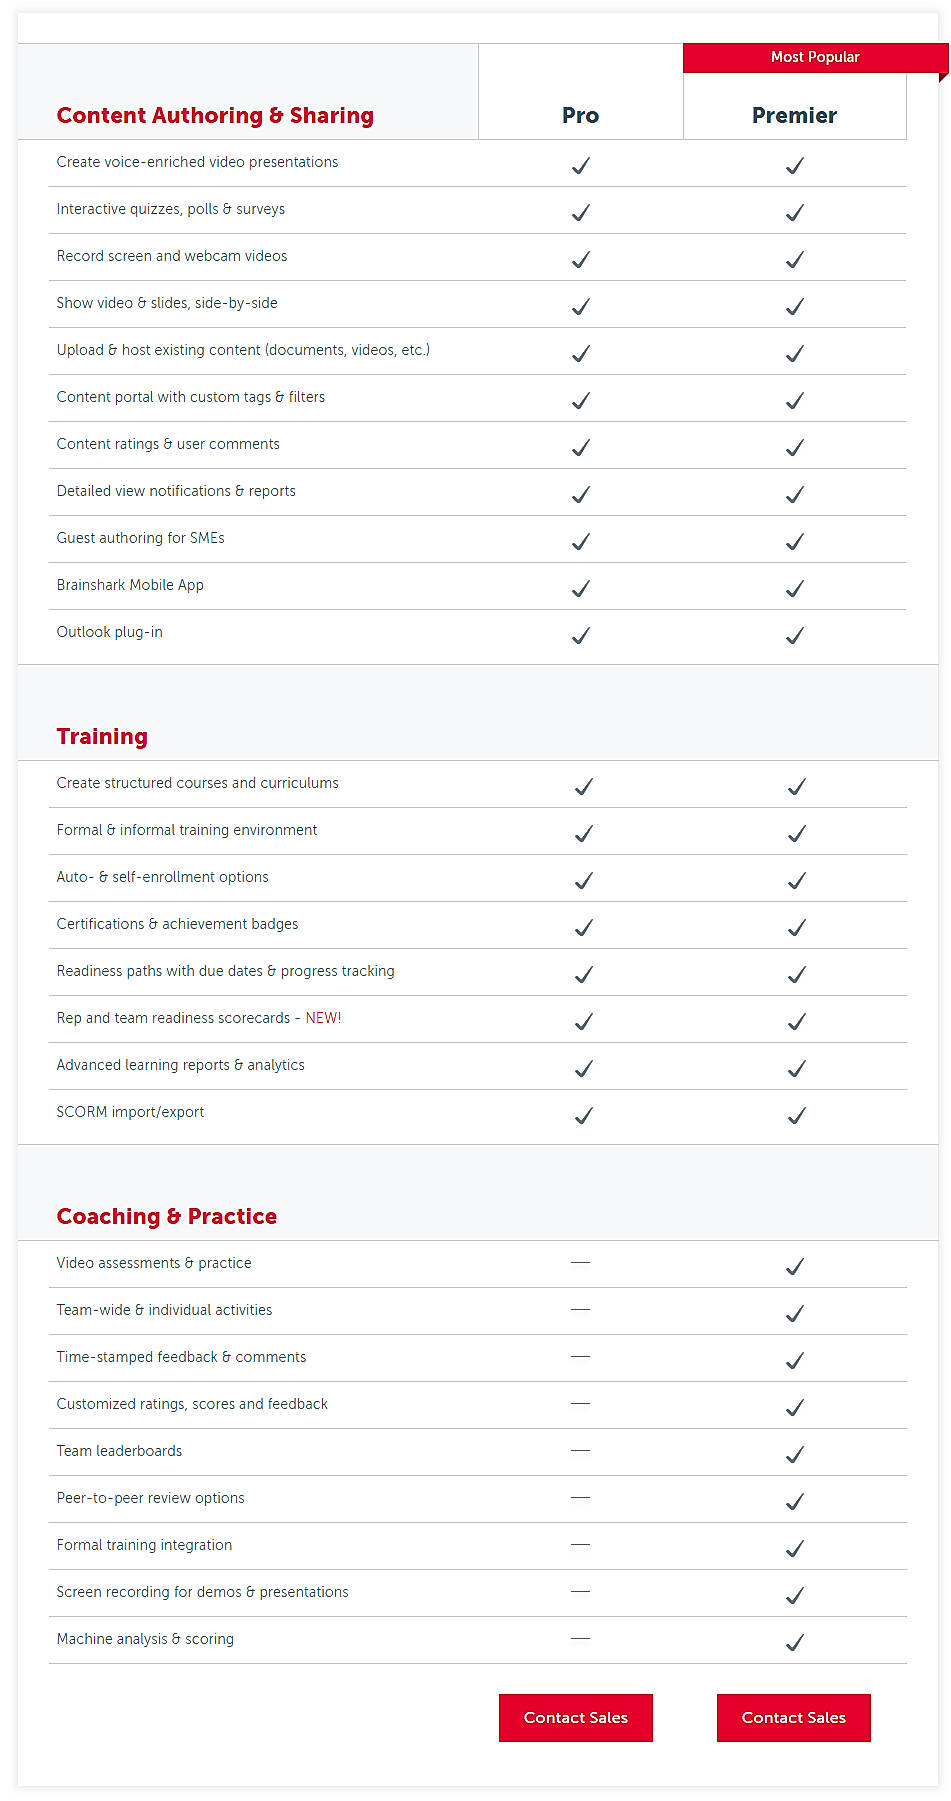The width and height of the screenshot is (951, 1801).
Task: Expand the Content Authoring & Sharing section
Action: (x=215, y=115)
